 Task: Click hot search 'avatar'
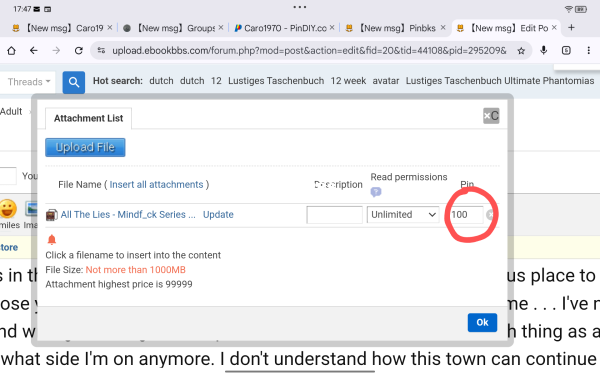(x=386, y=81)
